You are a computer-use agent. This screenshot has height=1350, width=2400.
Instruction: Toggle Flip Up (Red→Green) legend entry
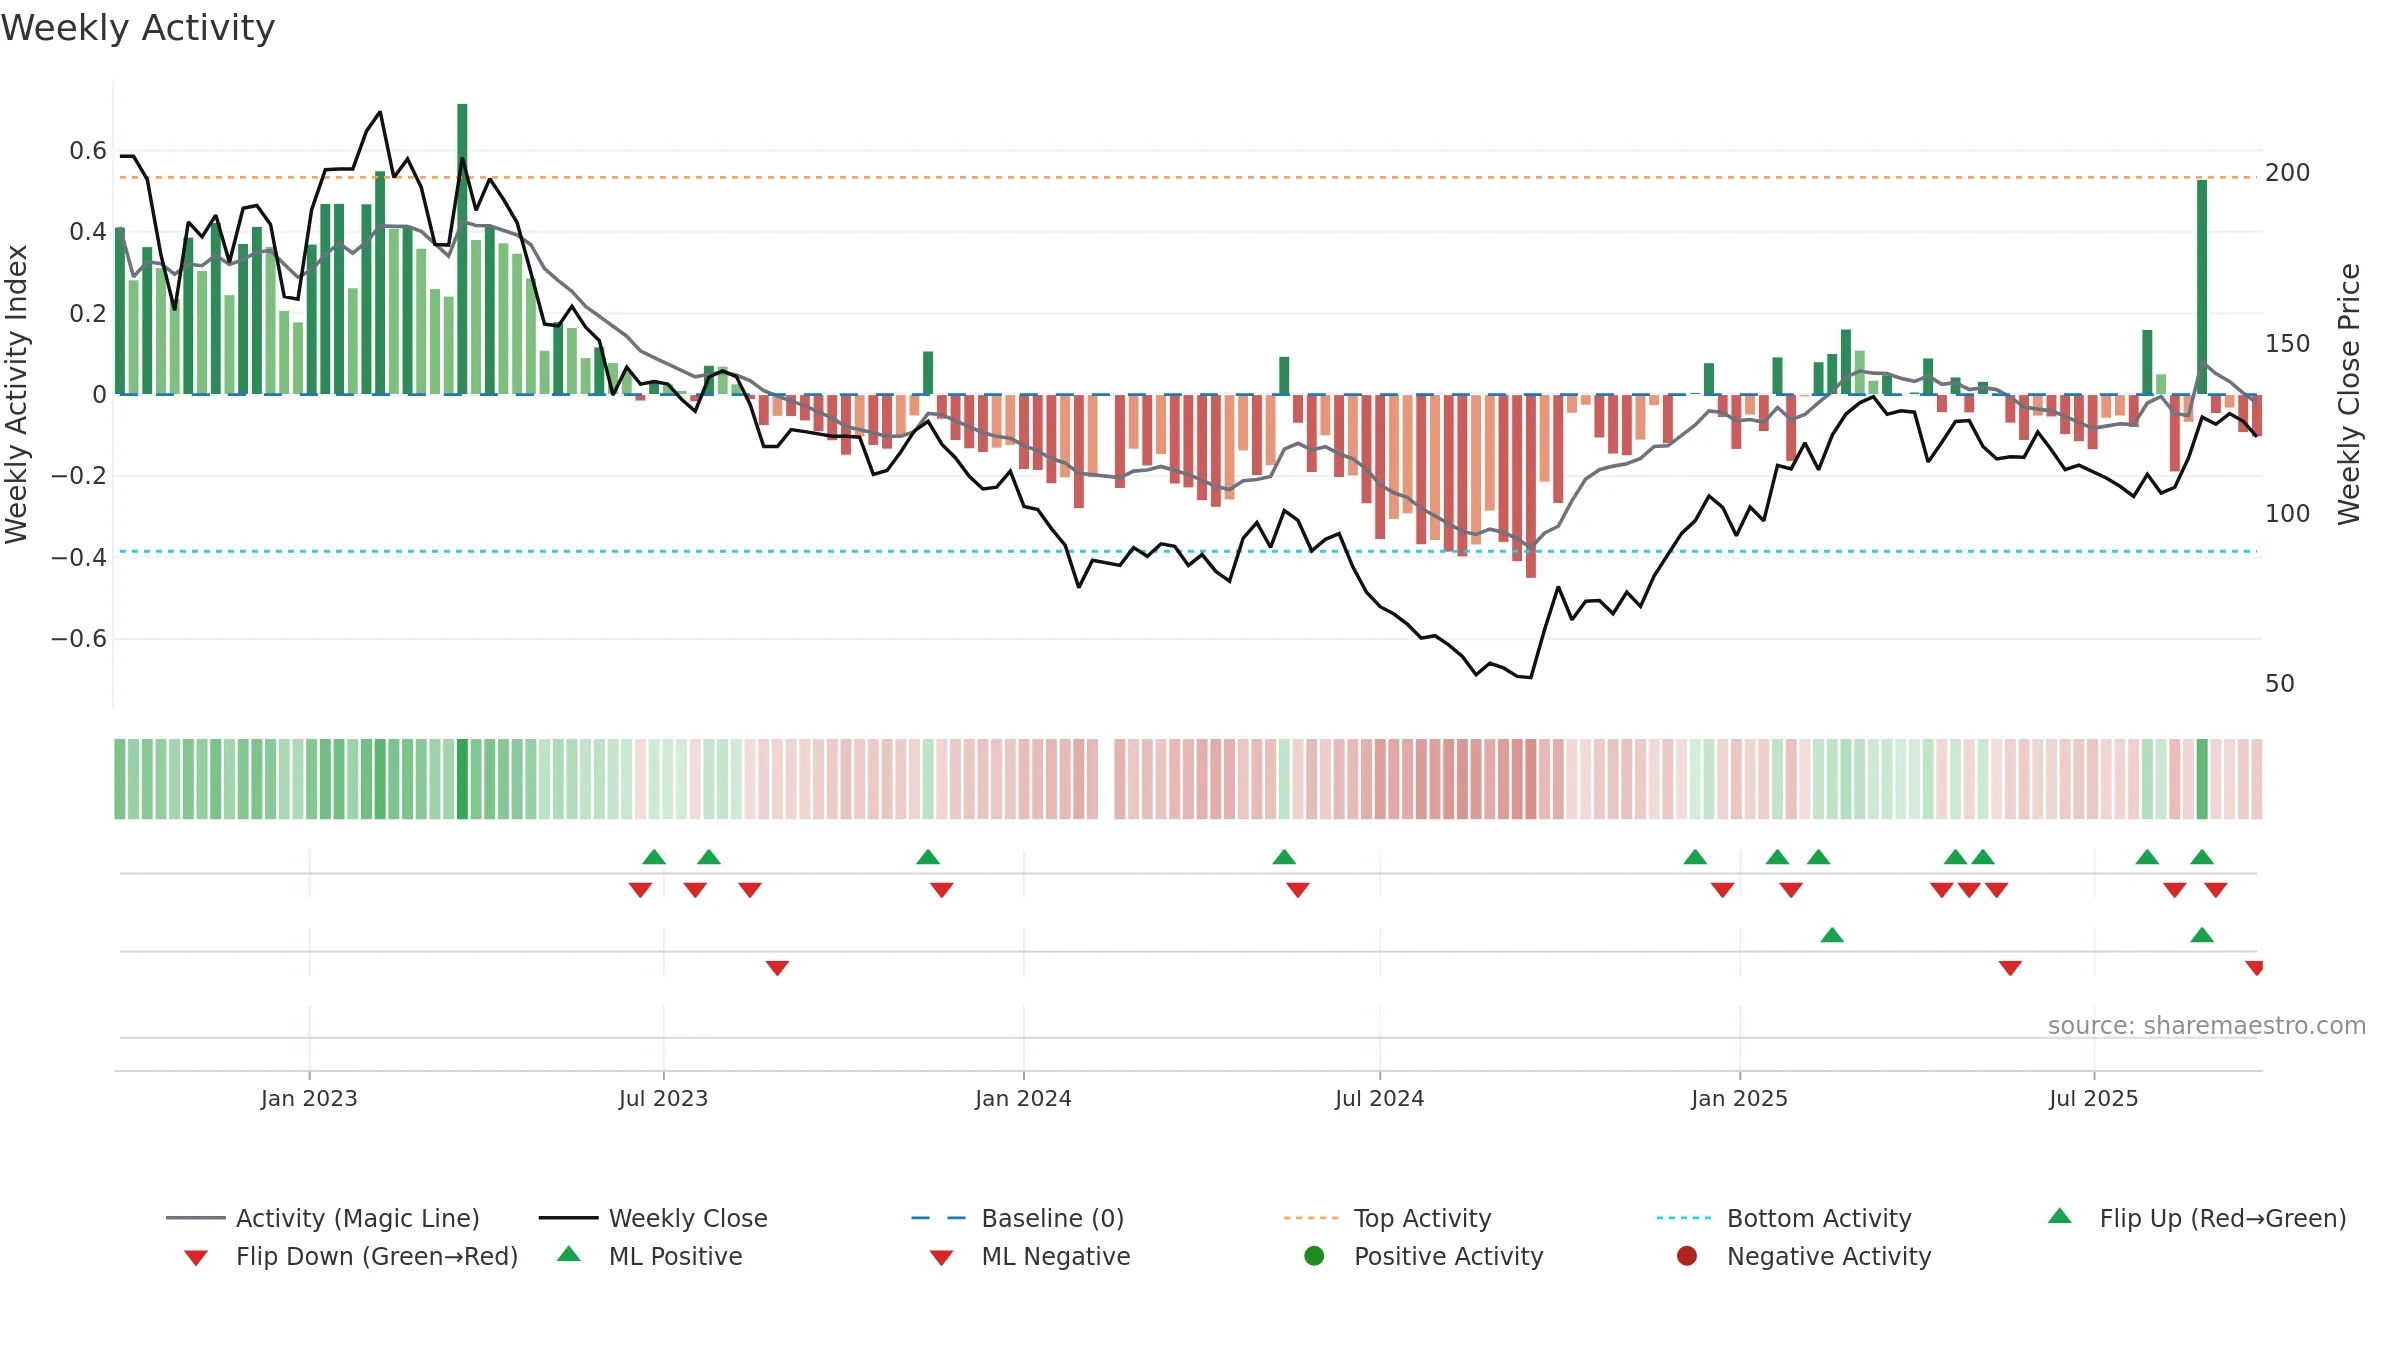2196,1218
